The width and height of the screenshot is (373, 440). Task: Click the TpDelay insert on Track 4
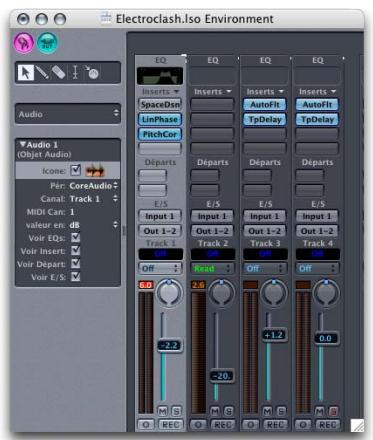317,119
